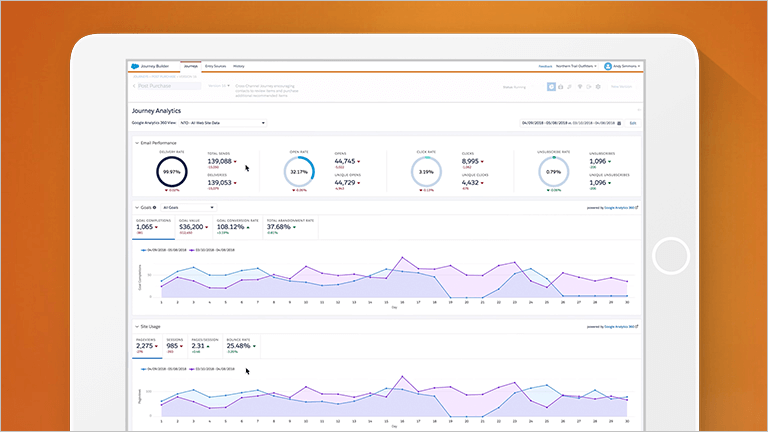
Task: Open the Google Analytics 360 View dropdown
Action: pos(223,123)
